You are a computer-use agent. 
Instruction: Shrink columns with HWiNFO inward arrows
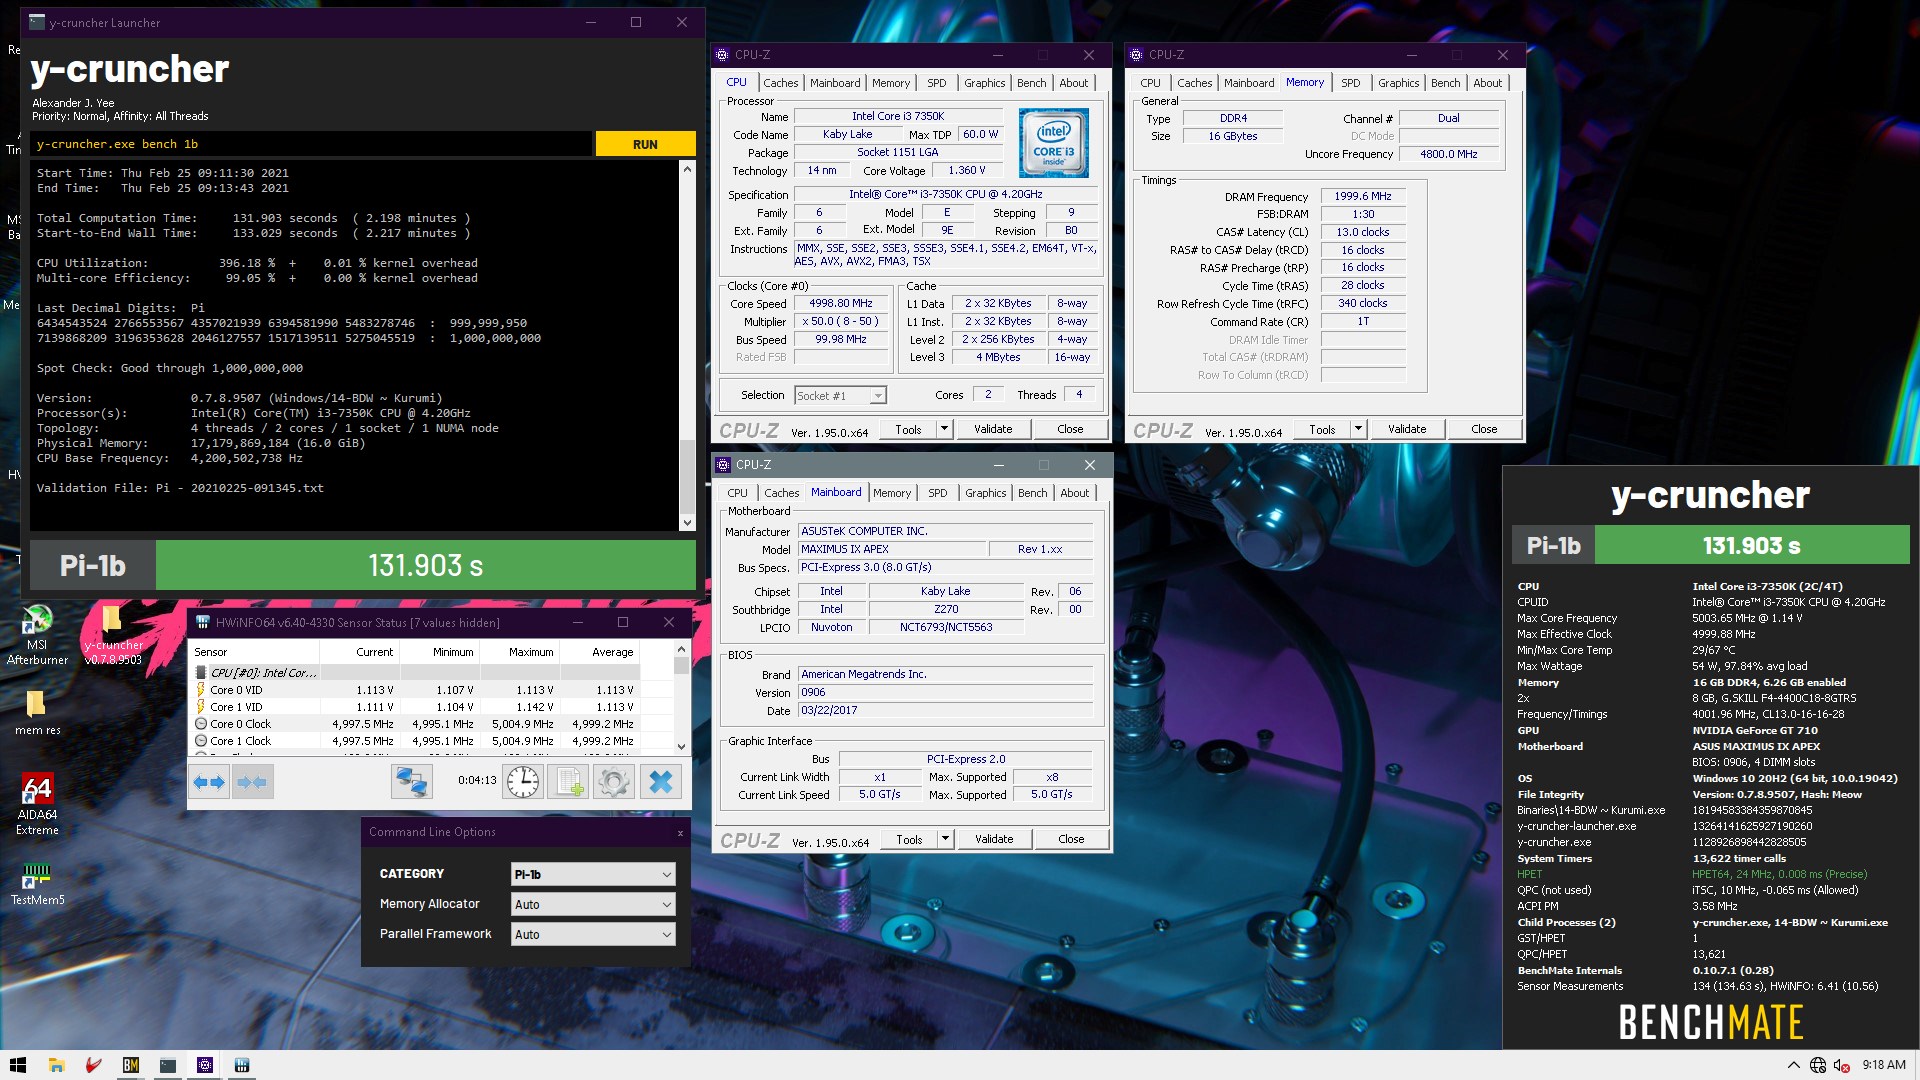253,782
